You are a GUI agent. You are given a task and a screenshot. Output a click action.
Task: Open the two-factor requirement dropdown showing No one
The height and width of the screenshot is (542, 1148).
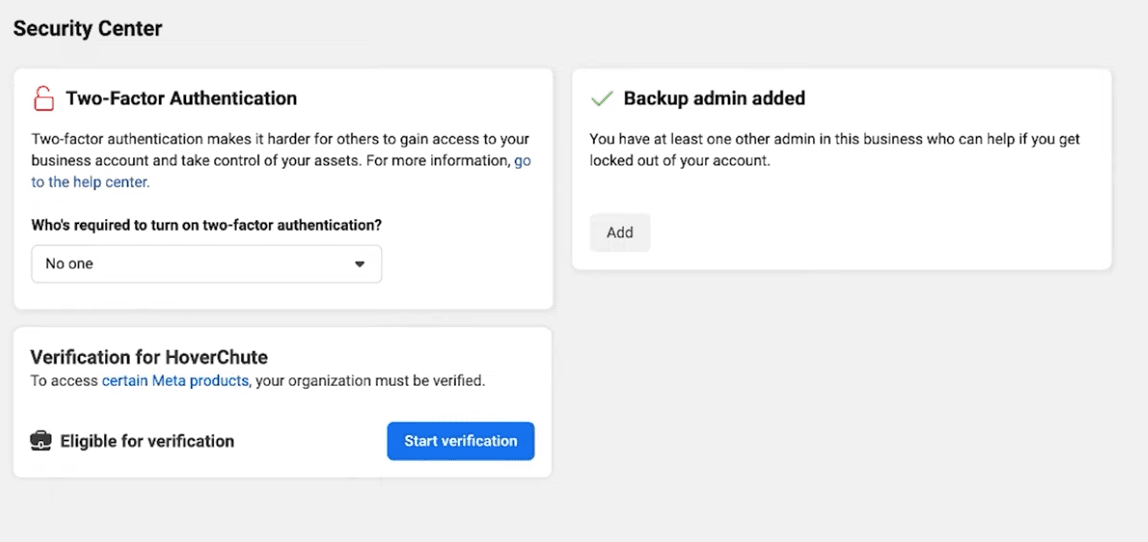206,265
